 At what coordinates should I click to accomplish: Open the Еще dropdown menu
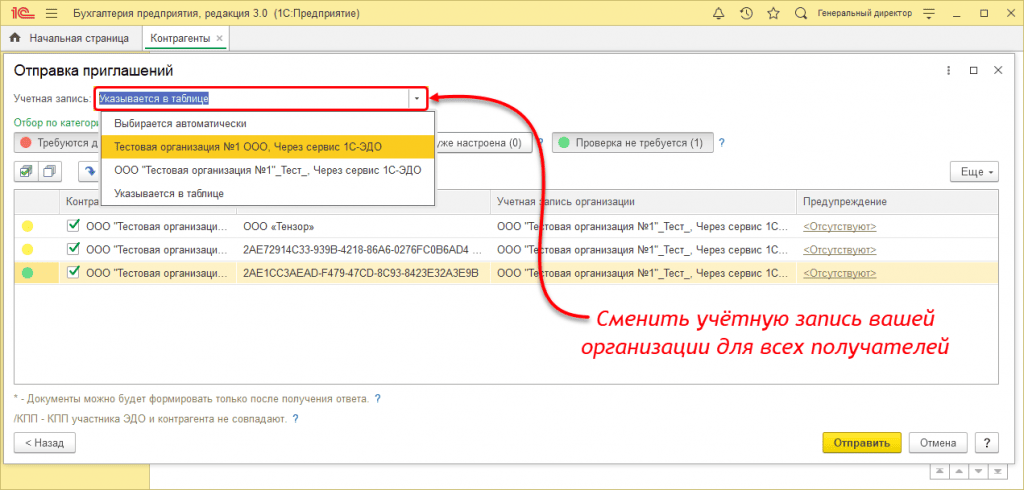pos(973,172)
